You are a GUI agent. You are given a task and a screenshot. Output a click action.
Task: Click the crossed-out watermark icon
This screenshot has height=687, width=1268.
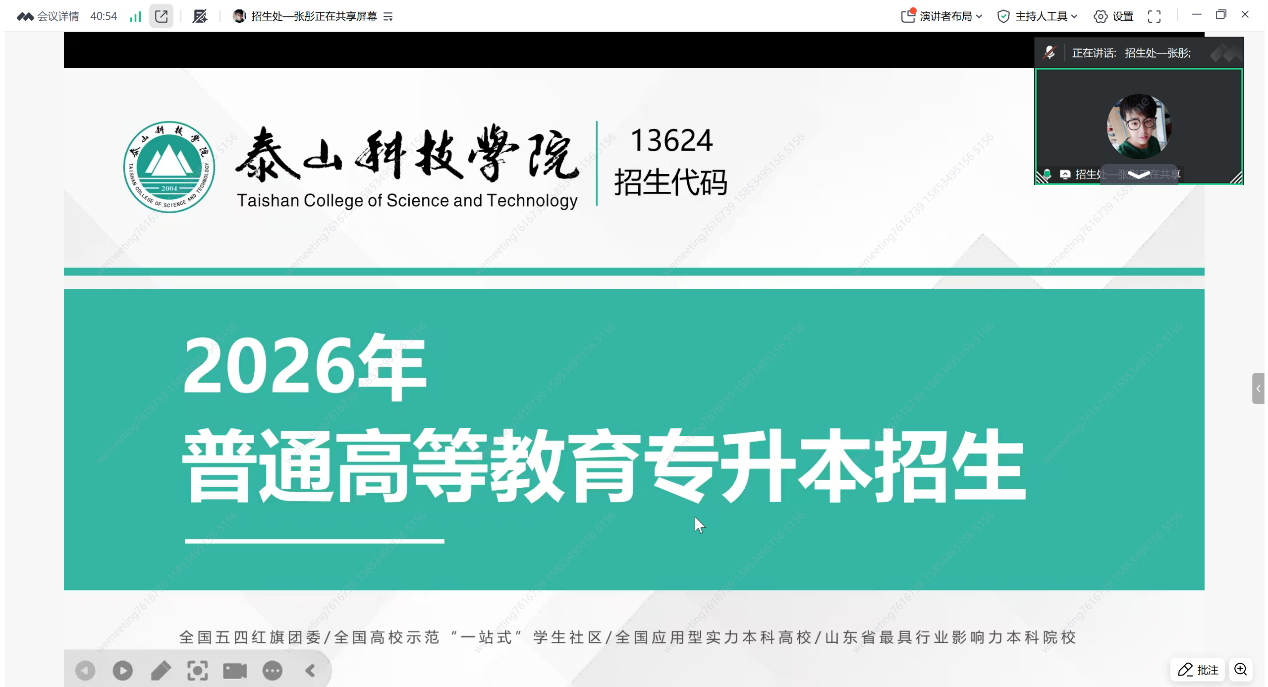point(200,16)
